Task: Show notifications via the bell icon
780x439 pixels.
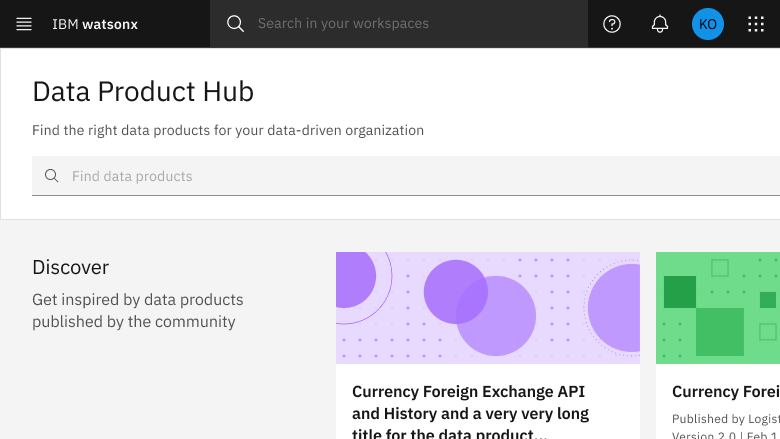Action: pyautogui.click(x=660, y=24)
